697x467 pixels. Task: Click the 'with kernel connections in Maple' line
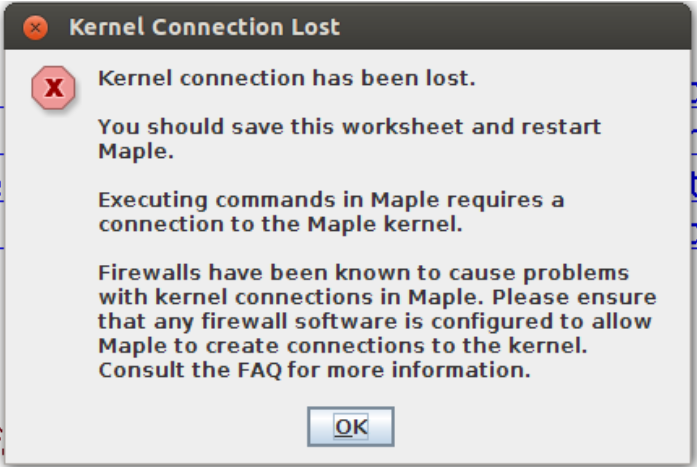377,297
